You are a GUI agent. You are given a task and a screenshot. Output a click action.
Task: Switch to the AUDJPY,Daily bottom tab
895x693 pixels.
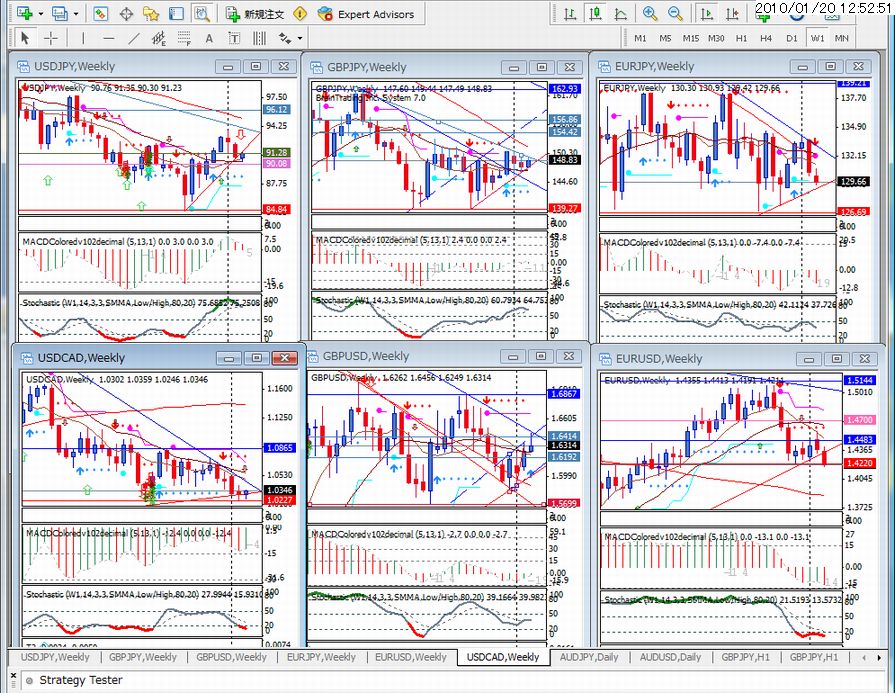click(x=589, y=657)
